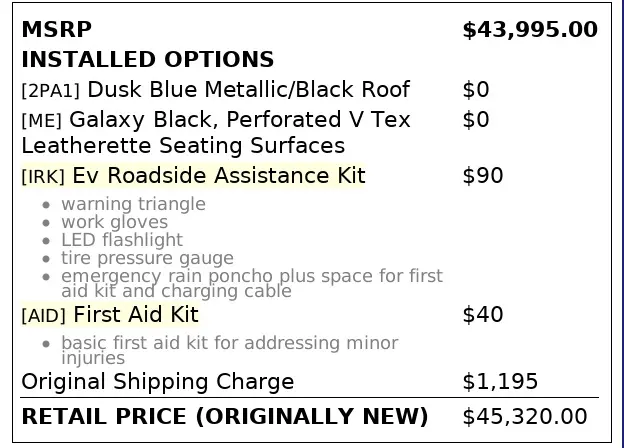Click the $40 First Aid Kit price
Viewport: 624px width, 448px height.
pyautogui.click(x=483, y=315)
